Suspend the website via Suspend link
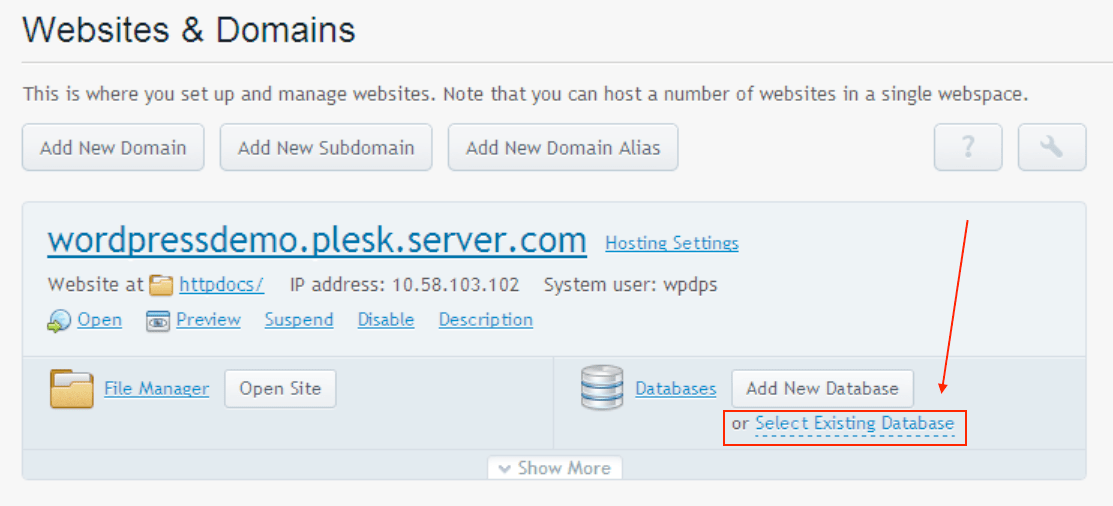 [299, 320]
